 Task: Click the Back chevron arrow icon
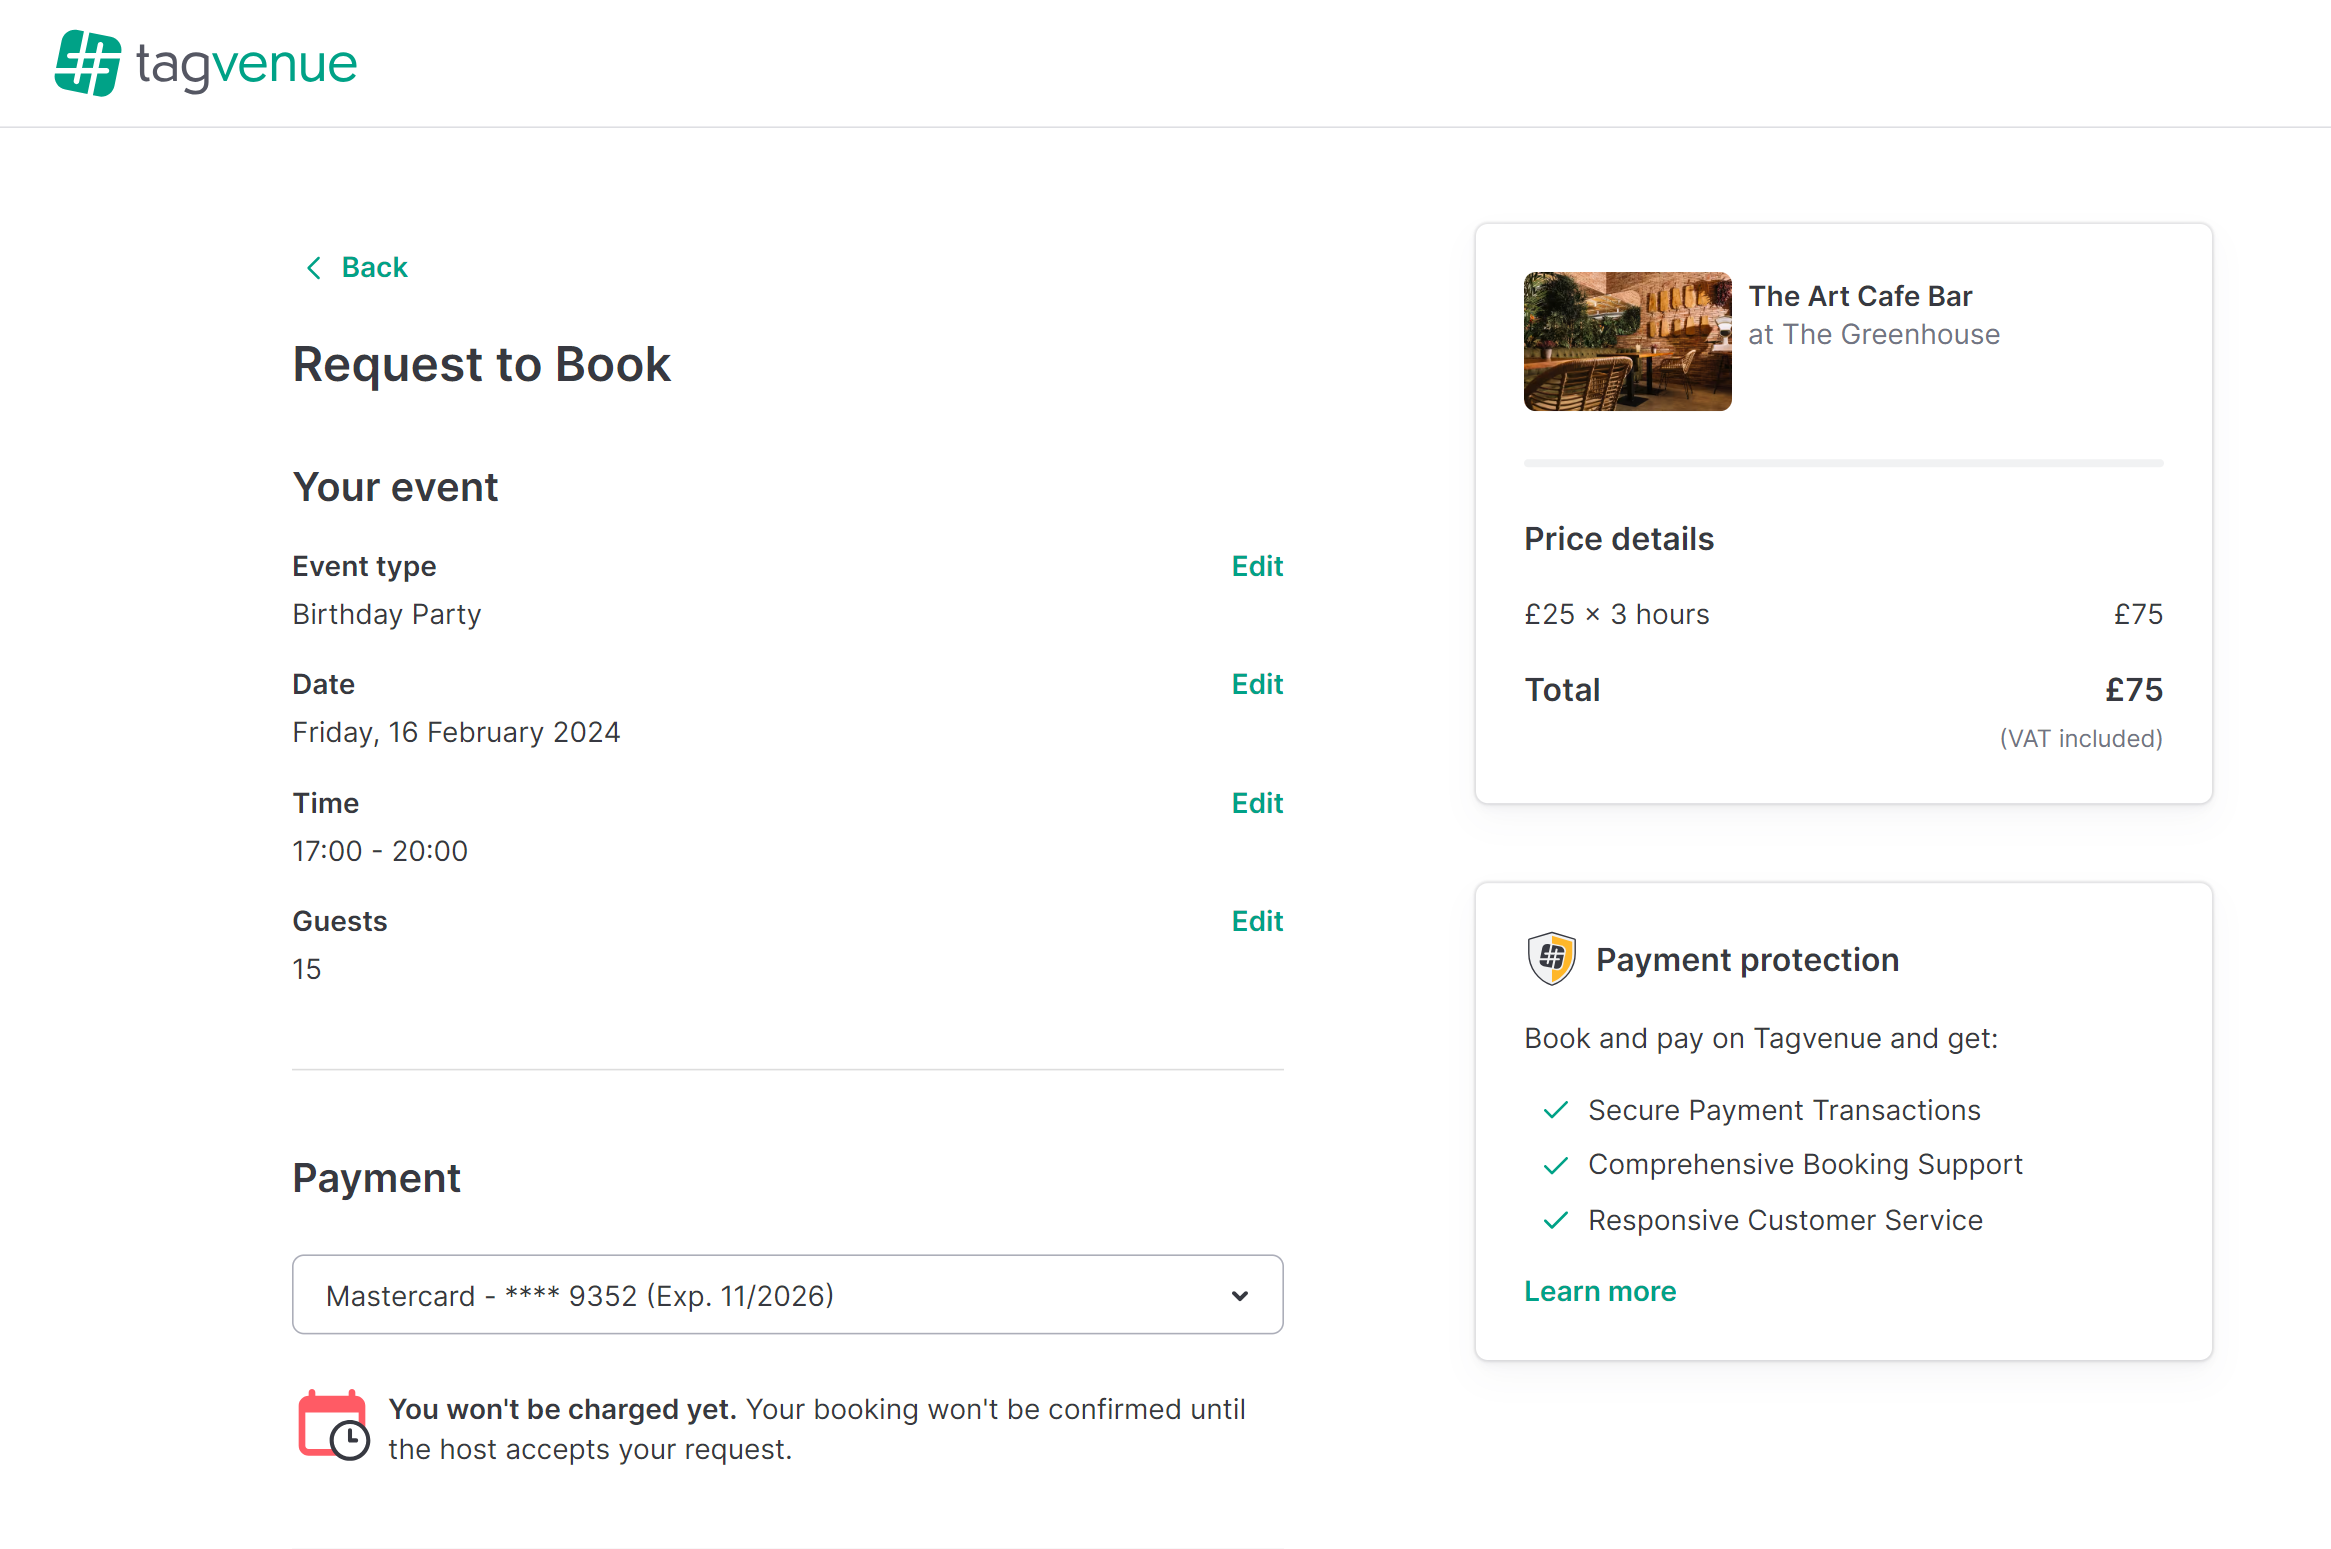click(x=313, y=267)
